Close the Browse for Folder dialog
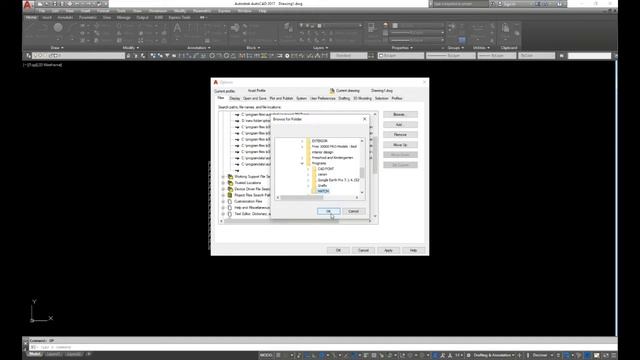 tap(364, 119)
